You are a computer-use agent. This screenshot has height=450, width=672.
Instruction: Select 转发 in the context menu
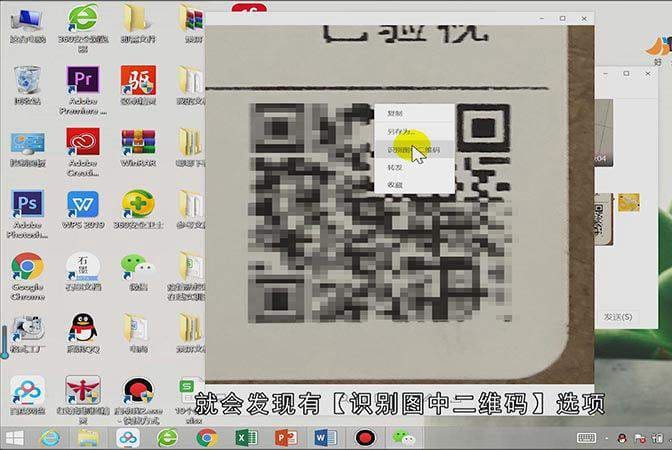[x=414, y=168]
